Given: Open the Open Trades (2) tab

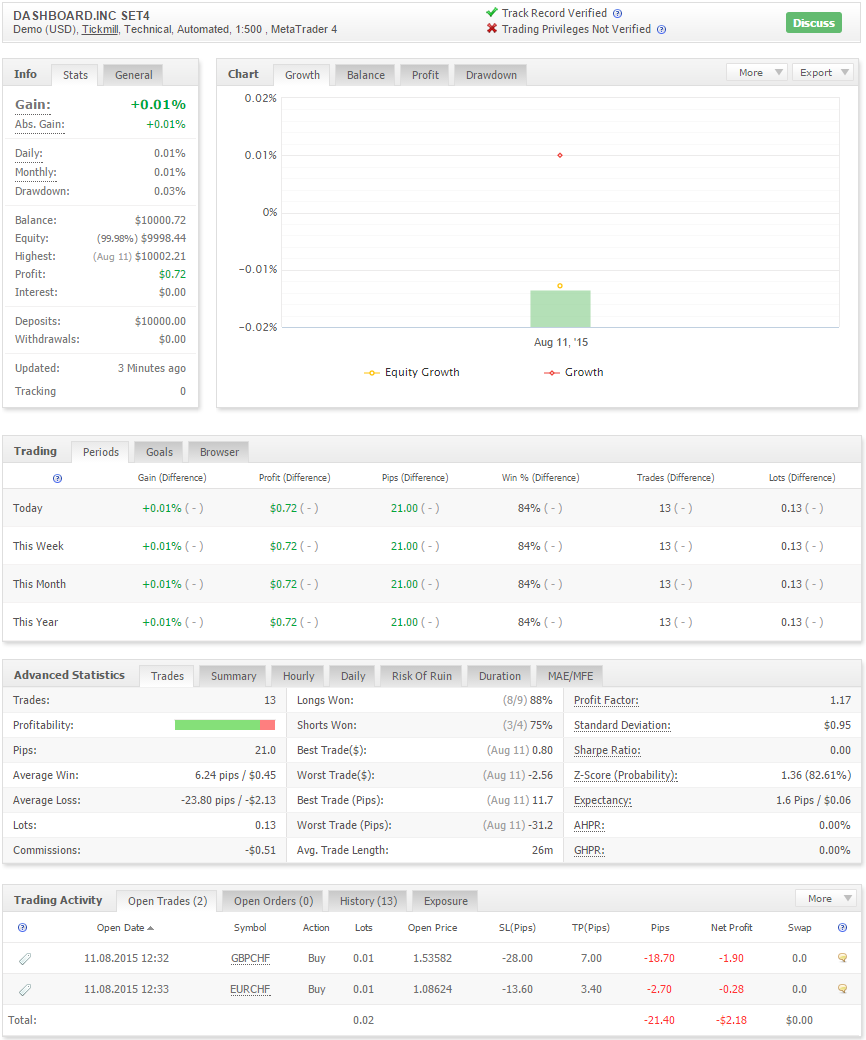Looking at the screenshot, I should [167, 901].
